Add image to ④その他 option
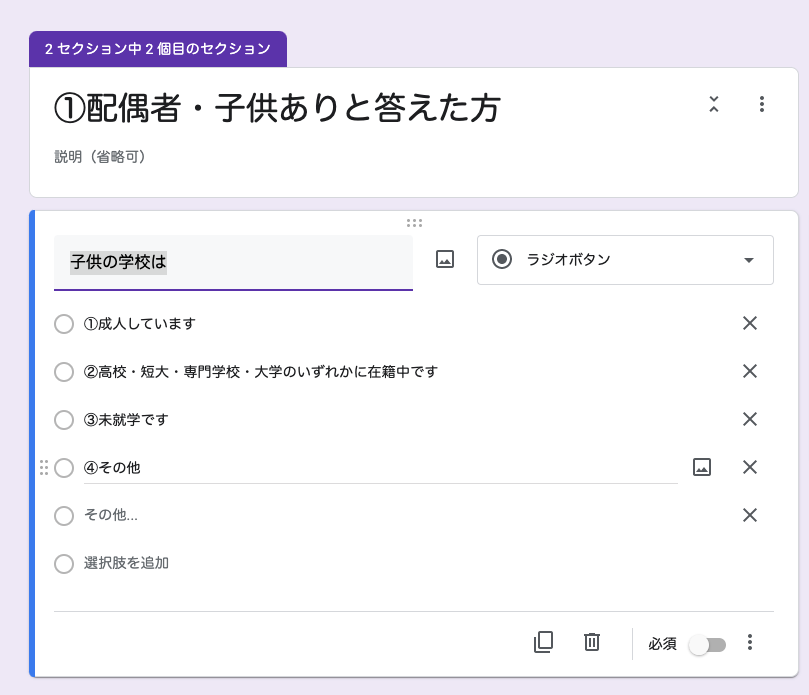Screen dimensions: 809x695 (702, 467)
